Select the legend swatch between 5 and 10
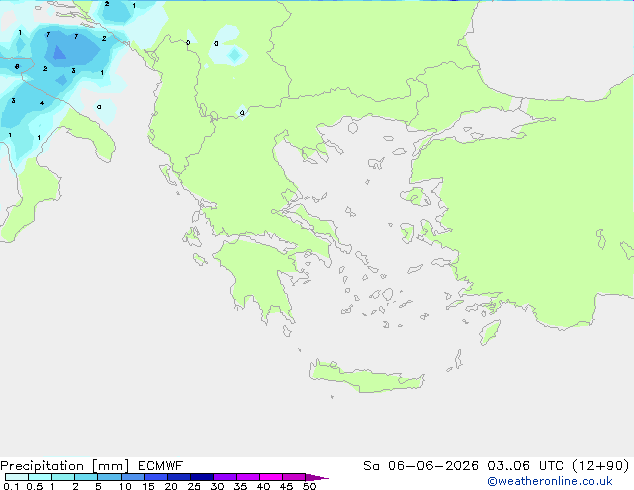 [109, 477]
